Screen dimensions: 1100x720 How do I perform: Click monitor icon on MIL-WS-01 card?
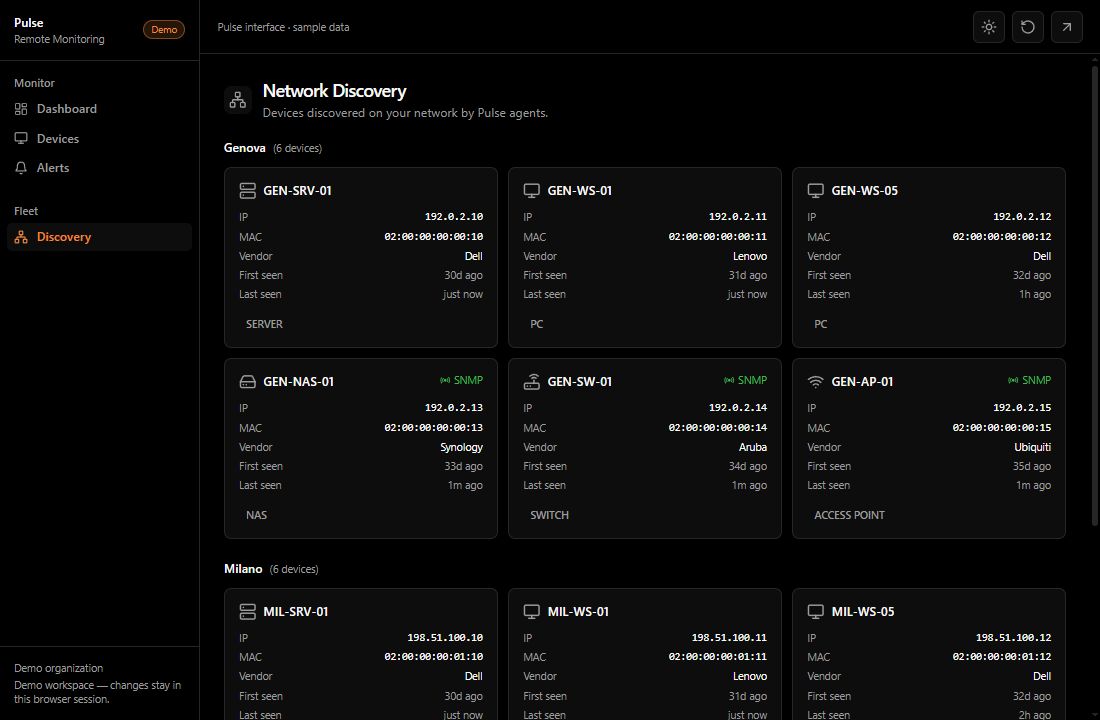click(532, 611)
